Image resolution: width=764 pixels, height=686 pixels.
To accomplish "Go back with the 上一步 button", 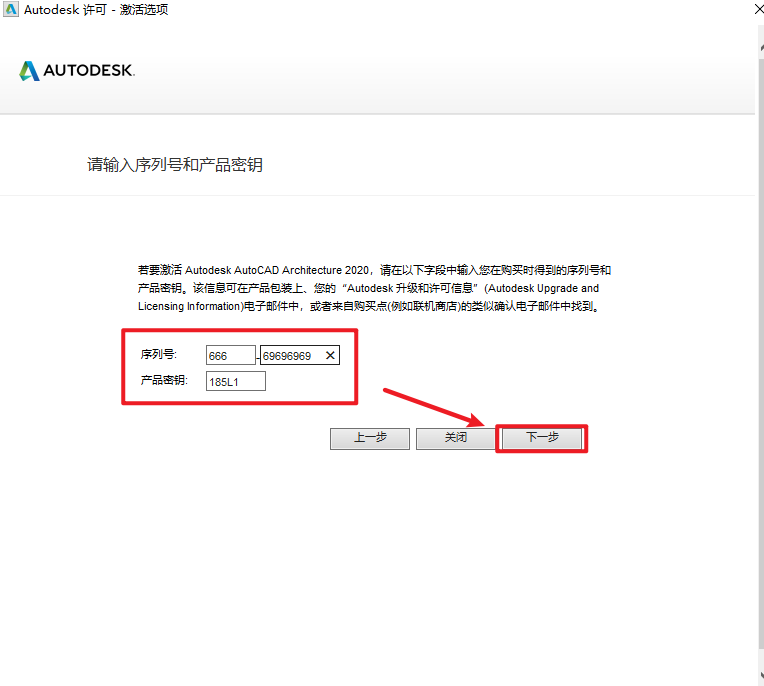I will tap(370, 438).
